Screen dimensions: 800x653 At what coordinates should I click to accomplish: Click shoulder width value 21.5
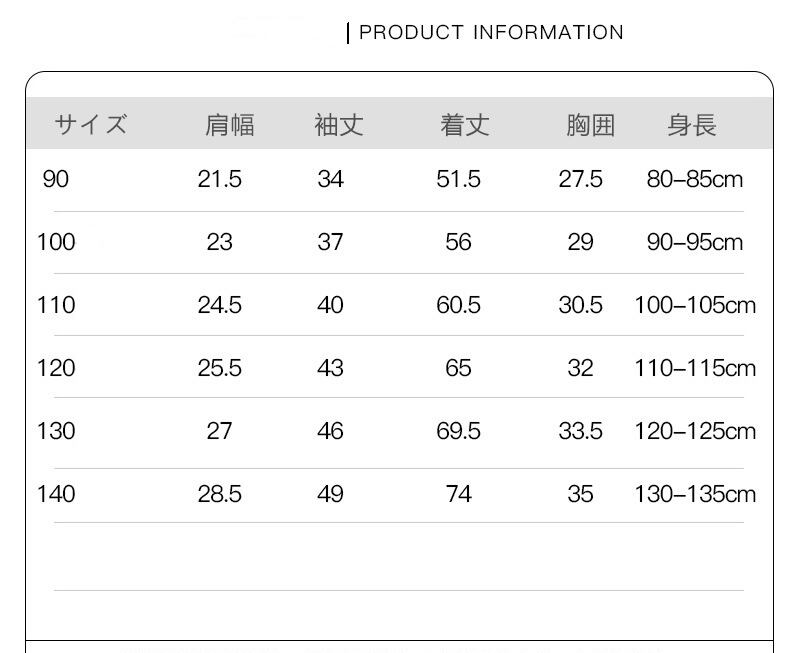pyautogui.click(x=220, y=179)
